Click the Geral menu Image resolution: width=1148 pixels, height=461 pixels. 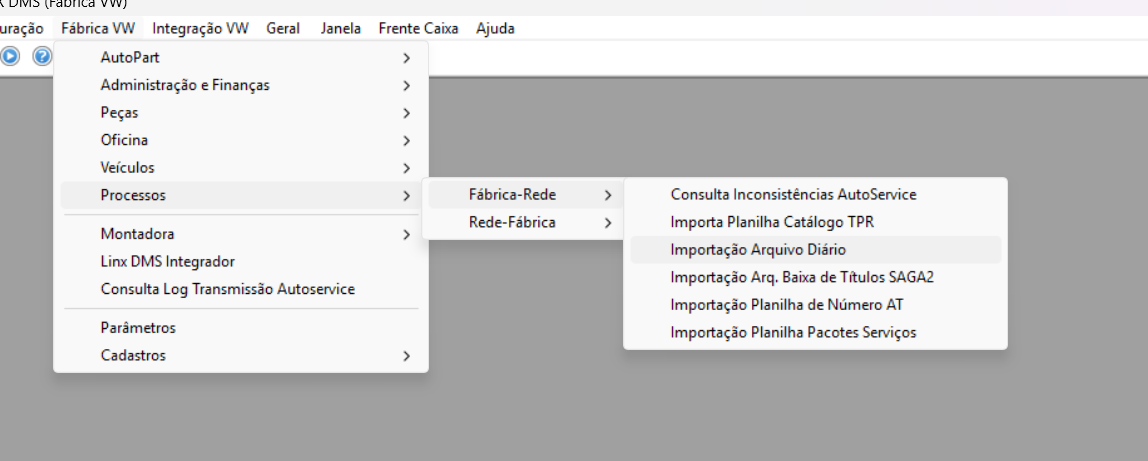pyautogui.click(x=283, y=29)
